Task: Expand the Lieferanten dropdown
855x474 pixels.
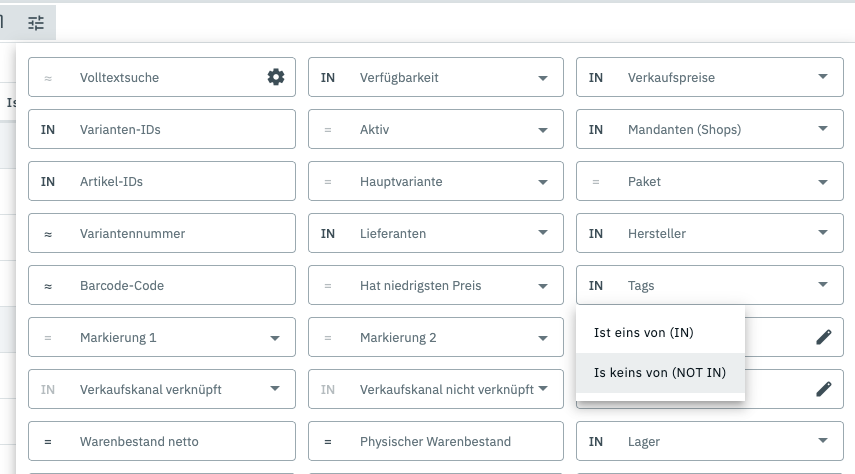Action: click(543, 233)
